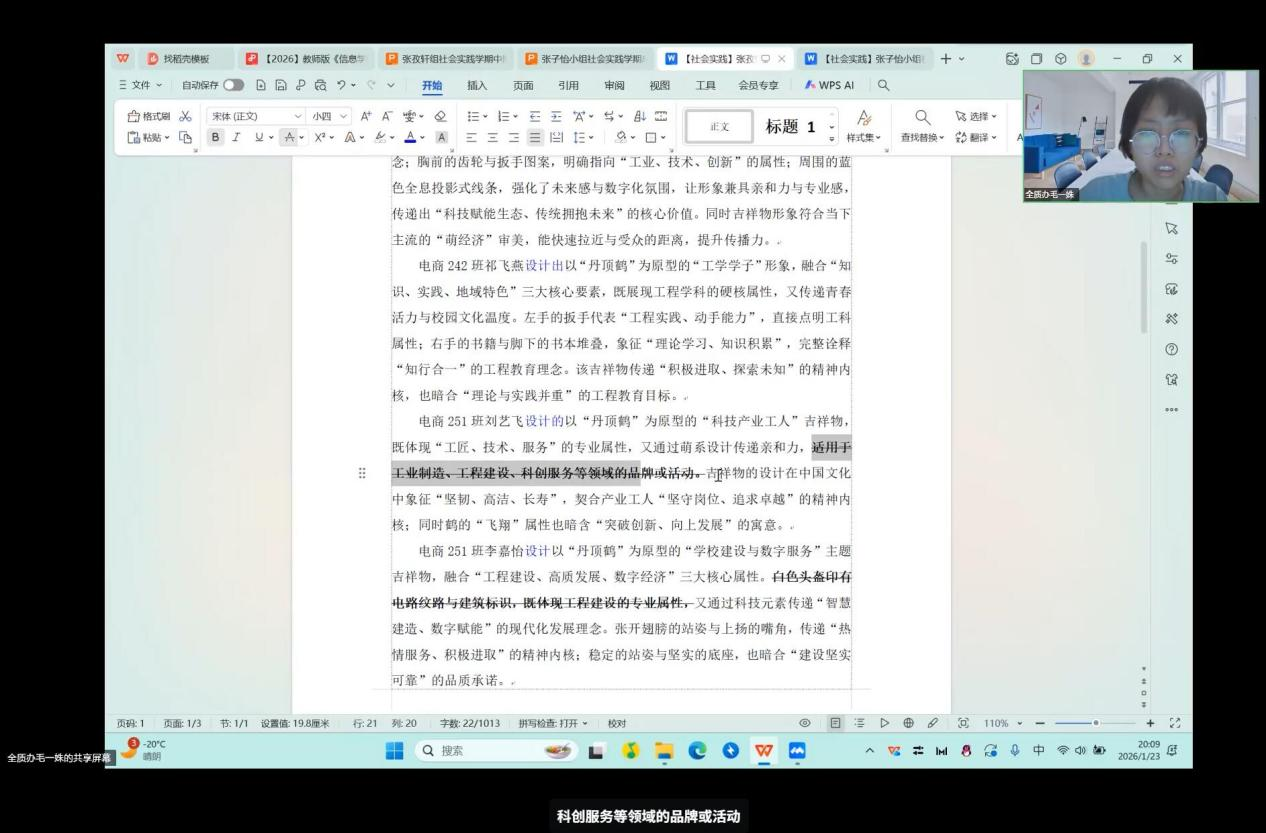The width and height of the screenshot is (1266, 833).
Task: Click the italic formatting icon
Action: click(x=233, y=137)
